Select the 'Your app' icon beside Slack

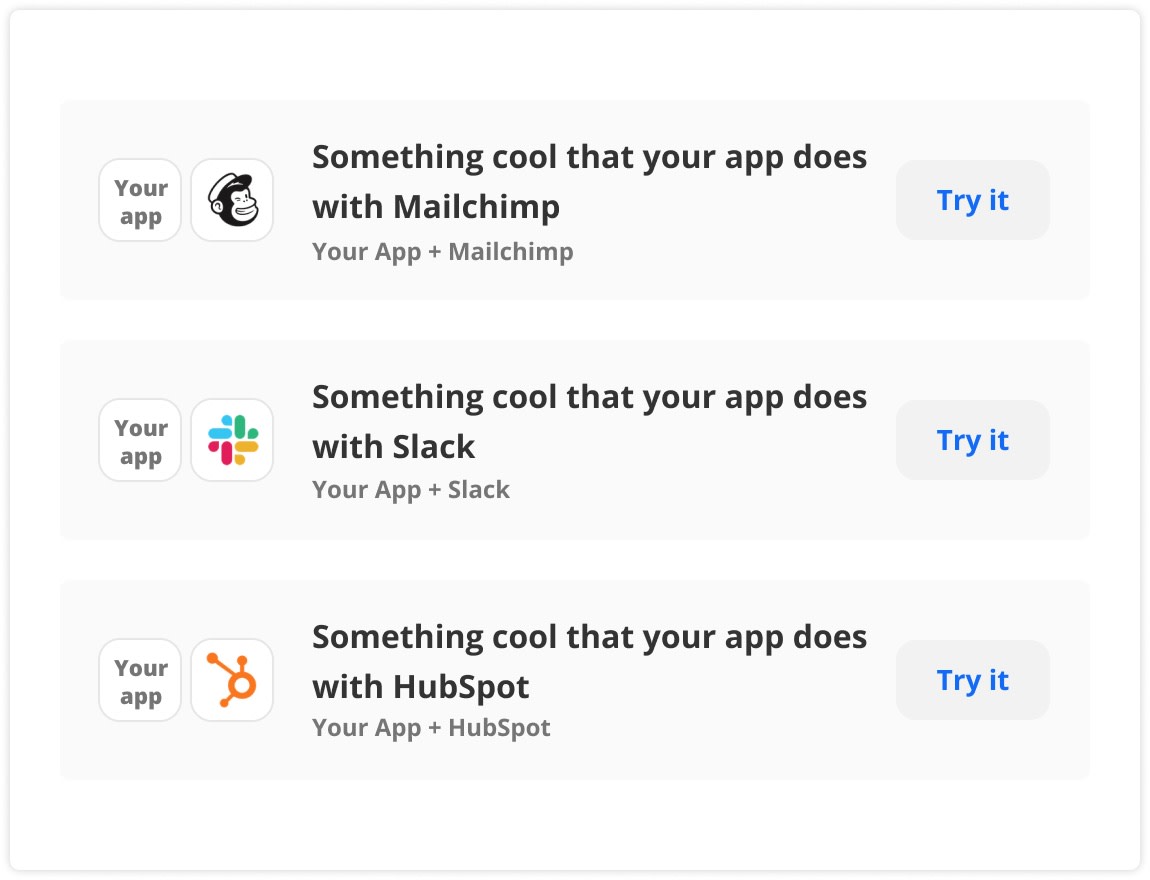(140, 440)
